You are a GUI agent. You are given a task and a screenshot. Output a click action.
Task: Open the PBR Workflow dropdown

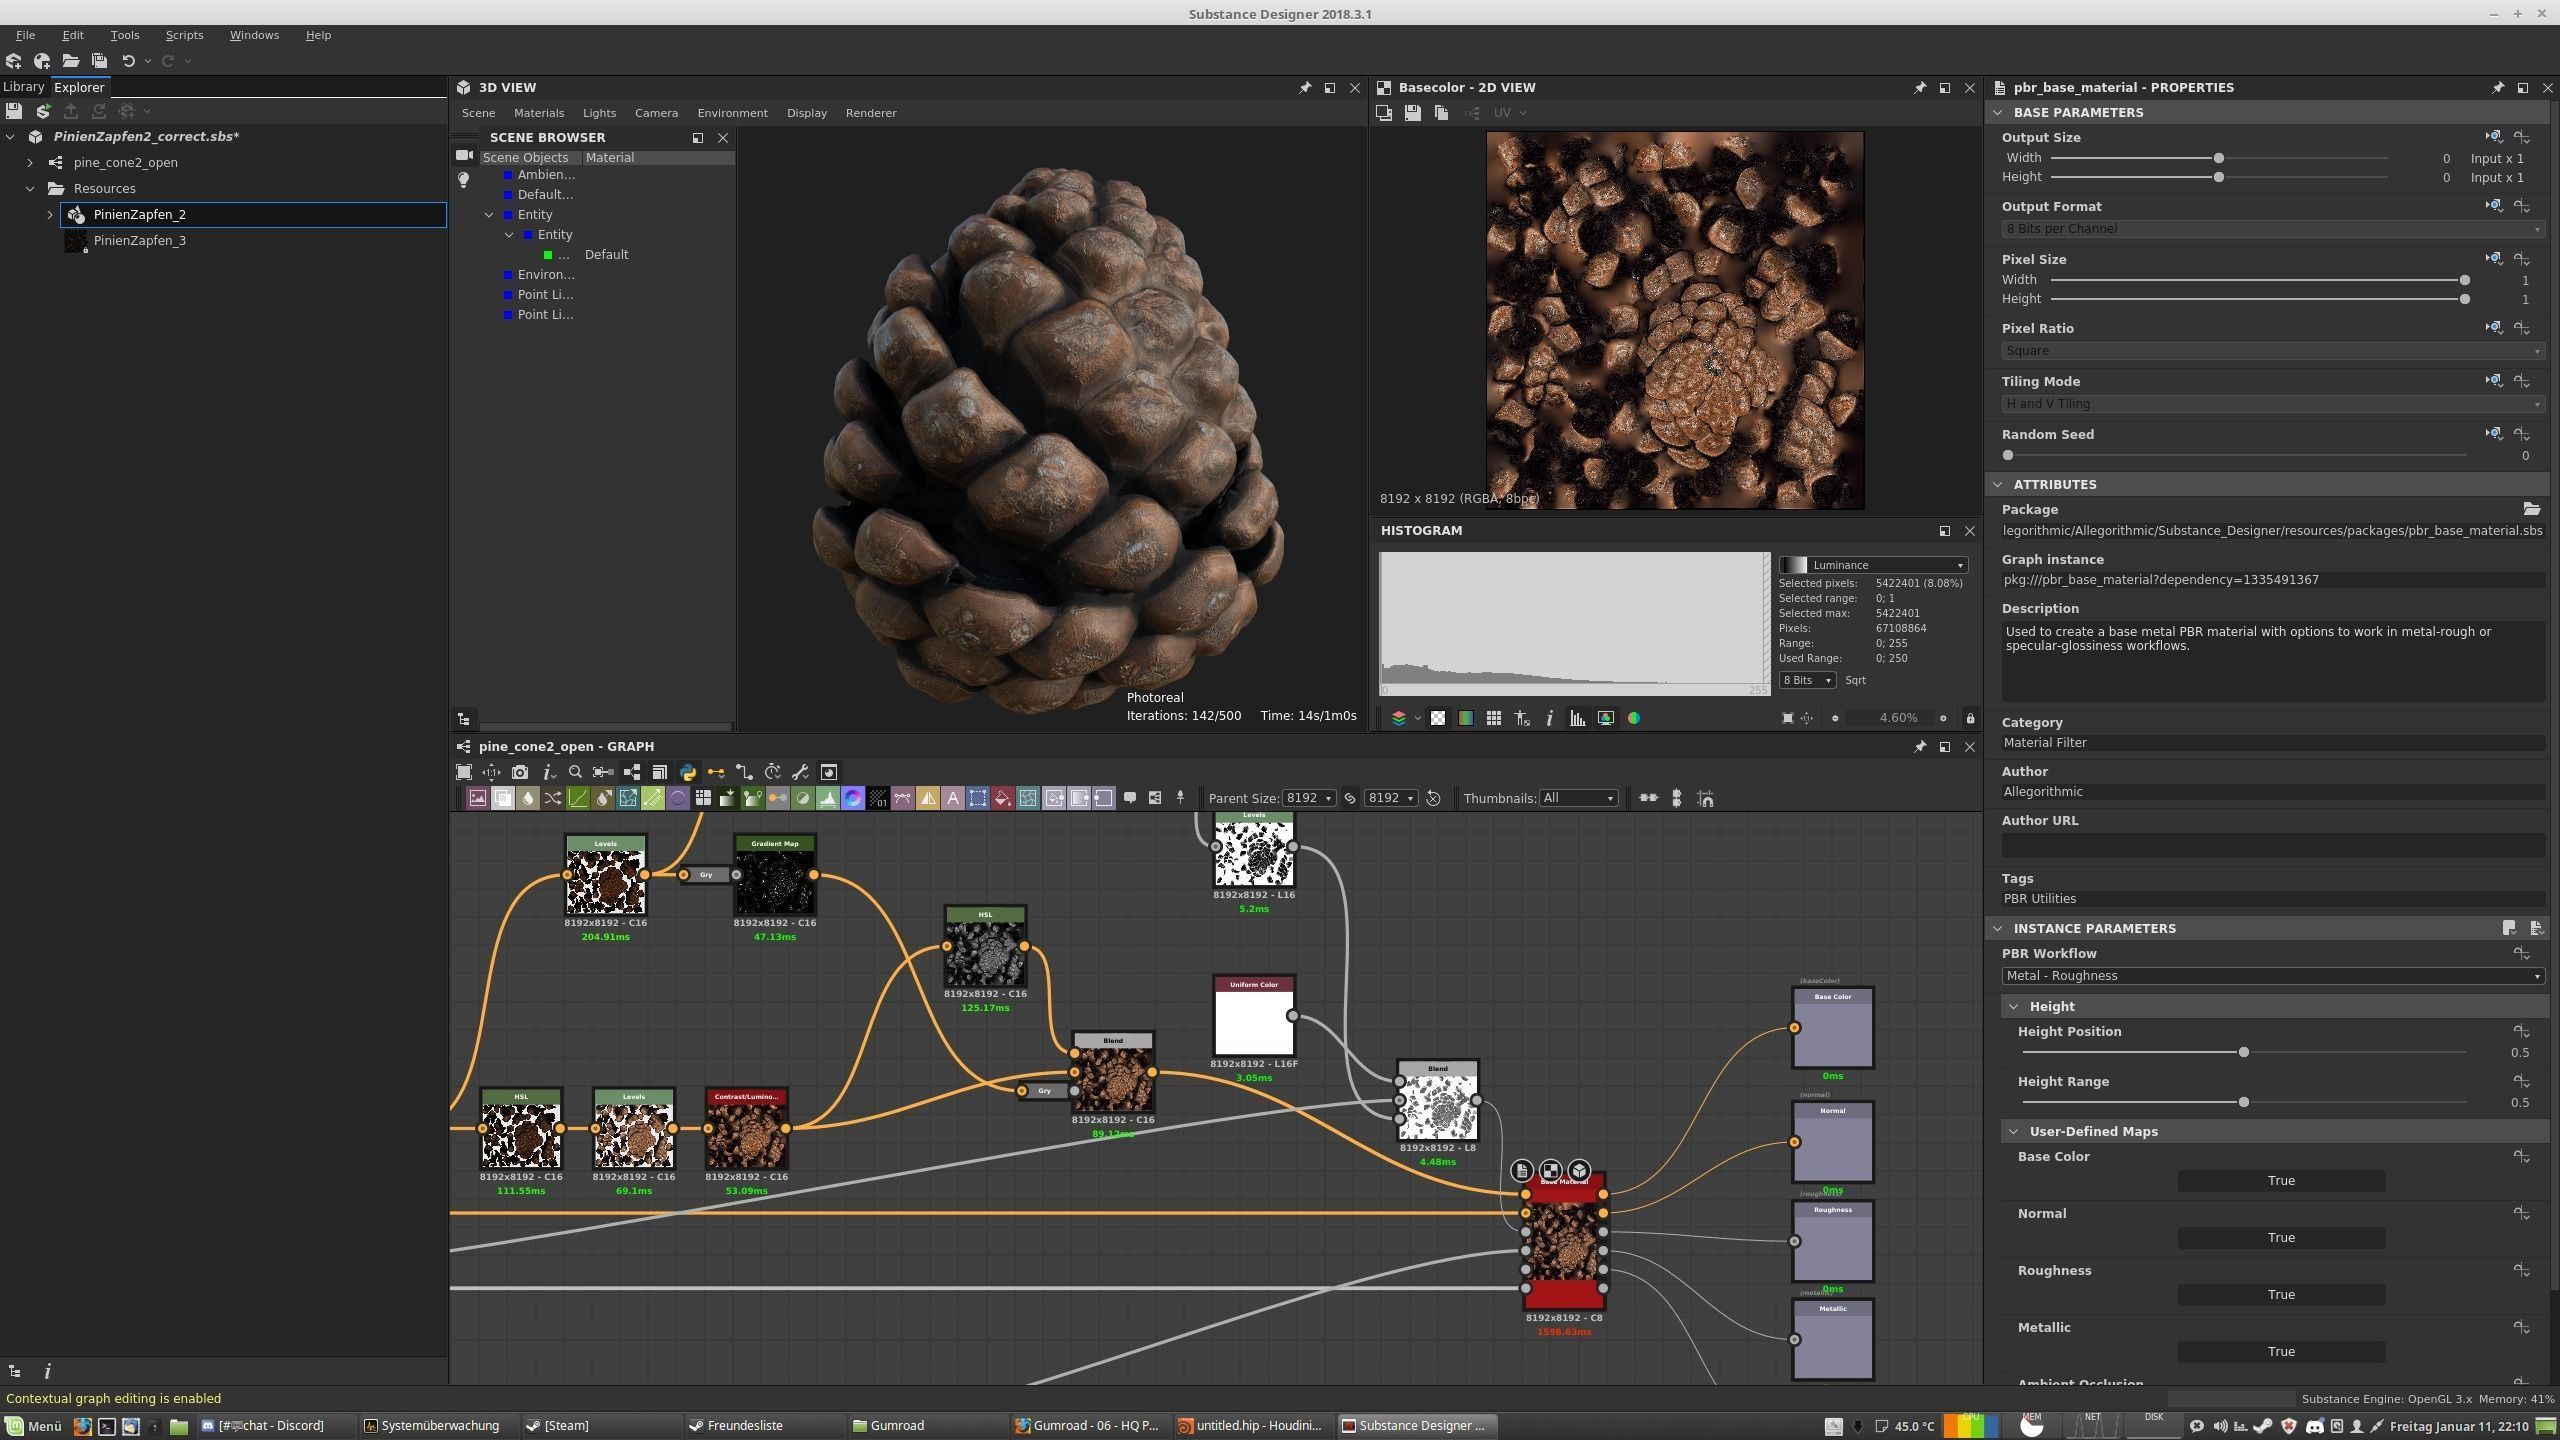coord(2272,976)
